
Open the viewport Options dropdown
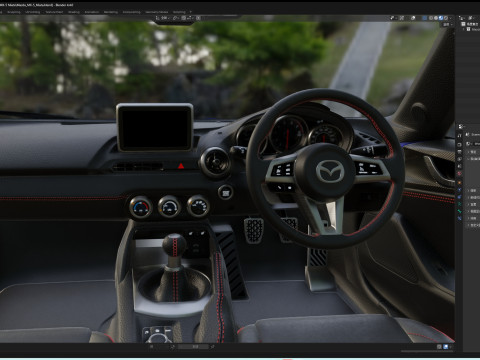(x=447, y=24)
